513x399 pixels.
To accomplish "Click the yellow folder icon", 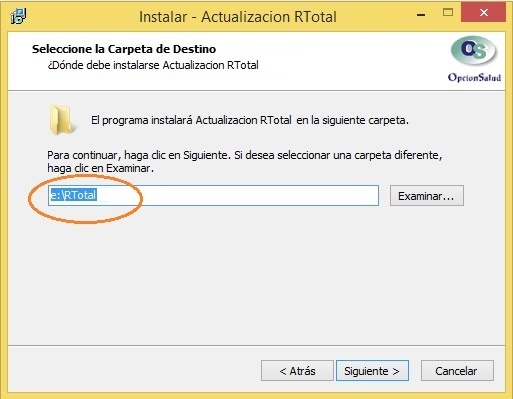I will point(62,120).
